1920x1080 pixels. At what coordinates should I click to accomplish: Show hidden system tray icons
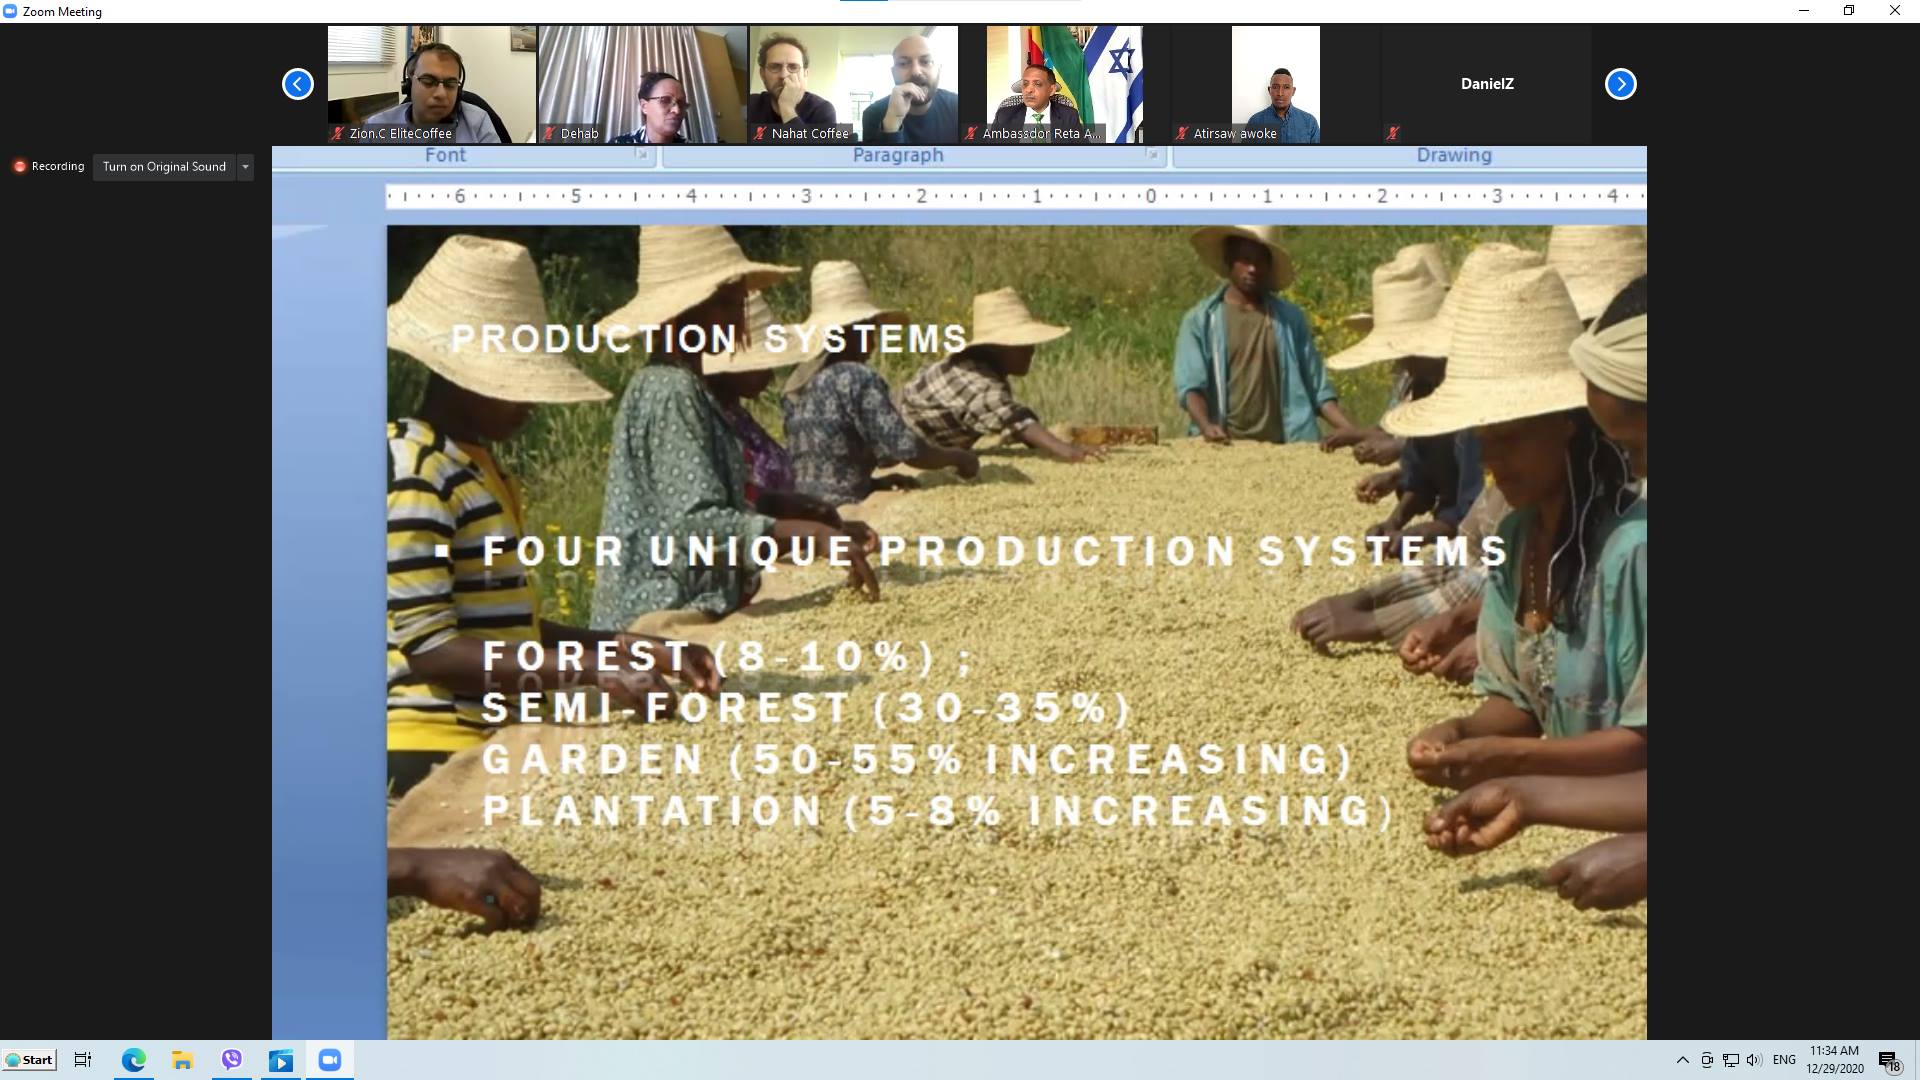(x=1682, y=1060)
